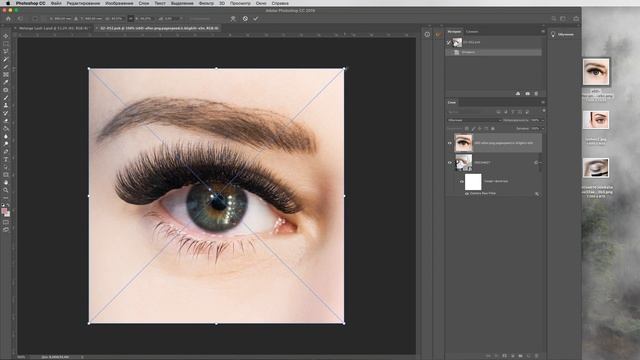
Task: Select the Brush tool
Action: [x=6, y=98]
